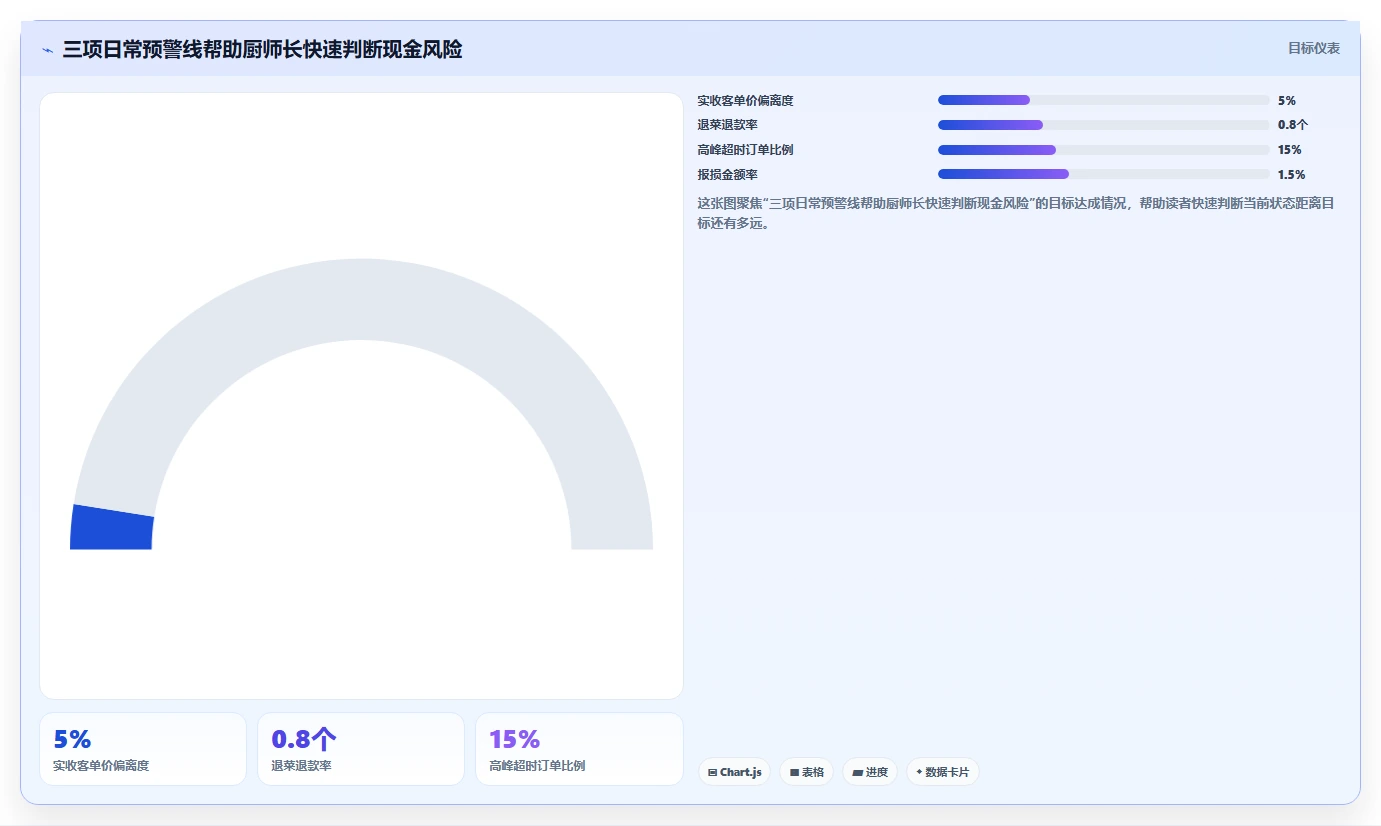Screen dimensions: 1381x826
Task: Open the 0.8个 退菜退款率 data card
Action: click(361, 749)
